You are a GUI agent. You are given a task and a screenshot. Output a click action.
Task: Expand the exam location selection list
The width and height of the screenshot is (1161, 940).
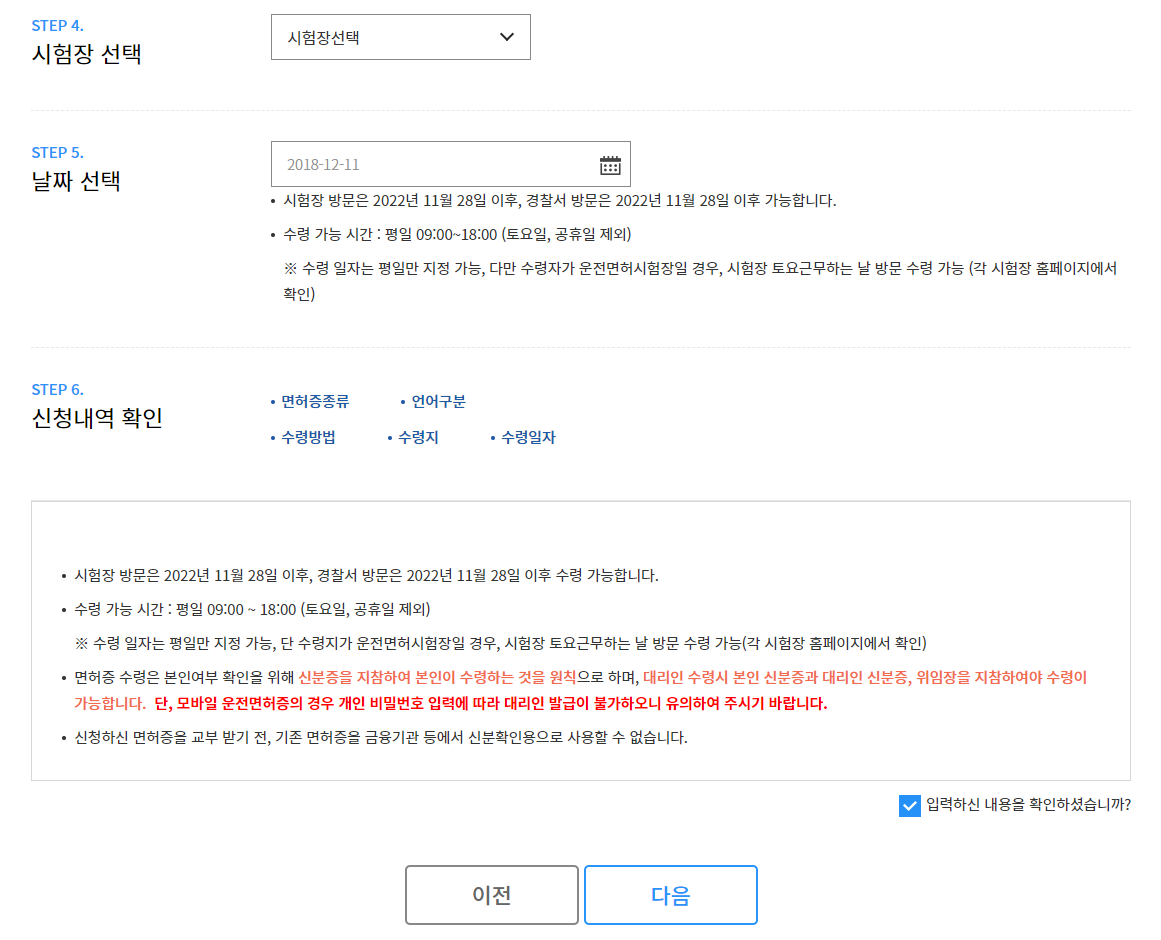coord(400,37)
